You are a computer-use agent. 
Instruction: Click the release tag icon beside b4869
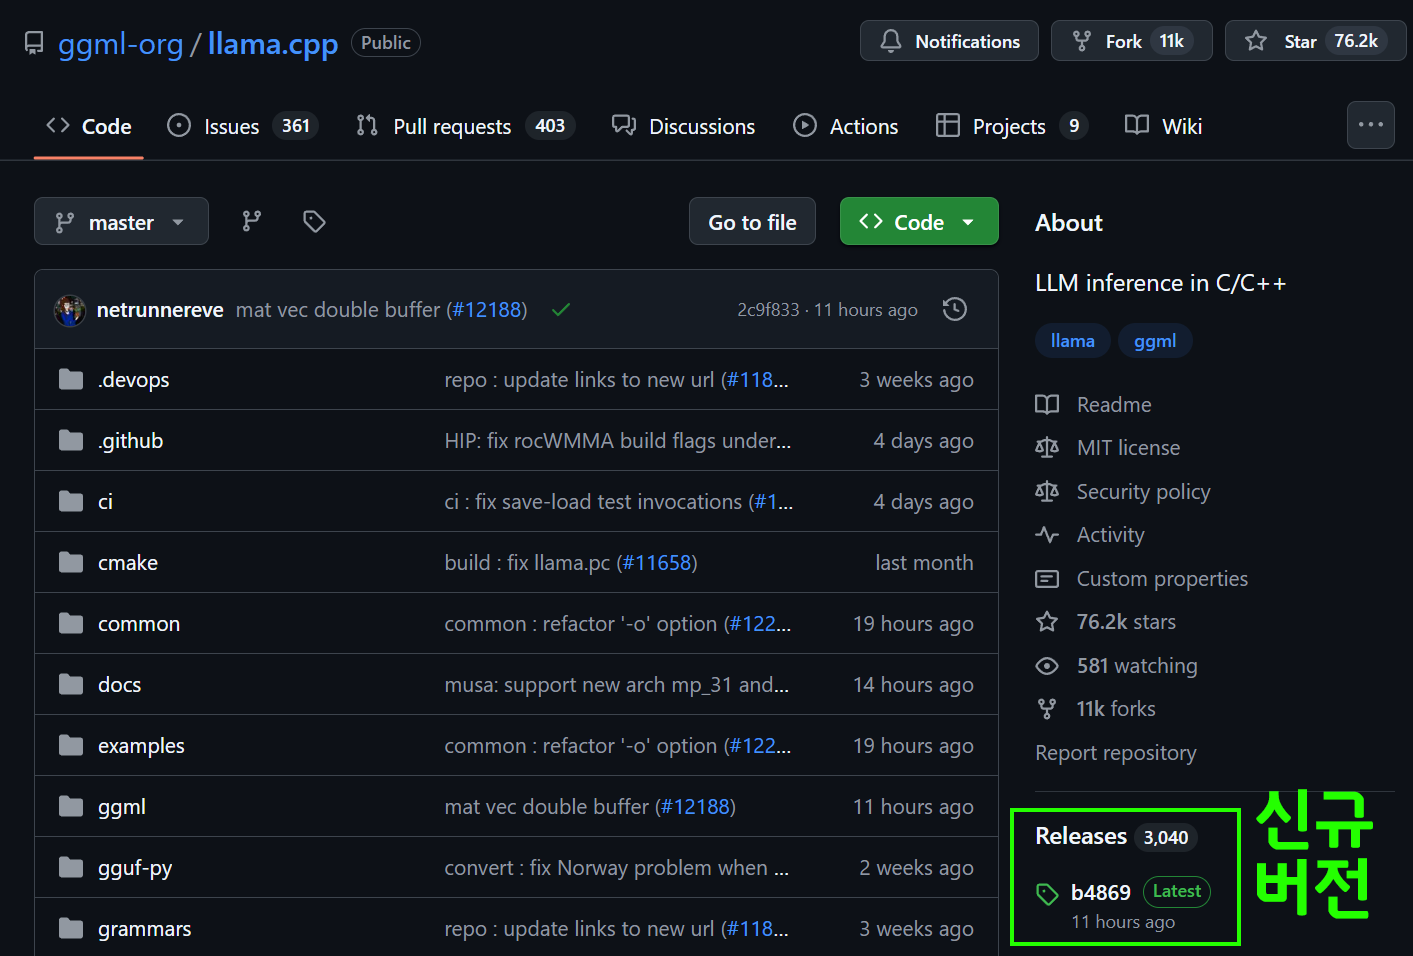1047,894
